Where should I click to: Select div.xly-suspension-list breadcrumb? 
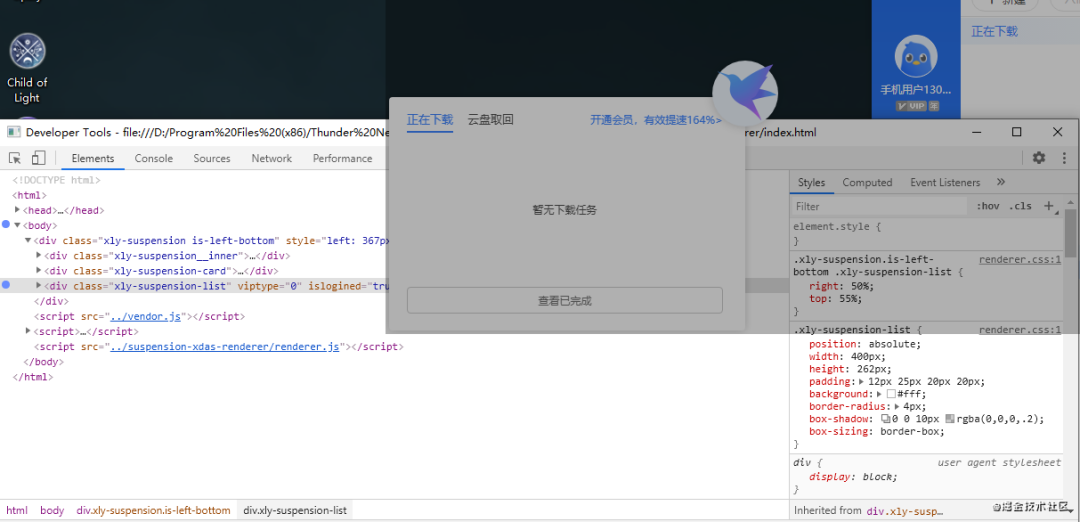tap(295, 510)
